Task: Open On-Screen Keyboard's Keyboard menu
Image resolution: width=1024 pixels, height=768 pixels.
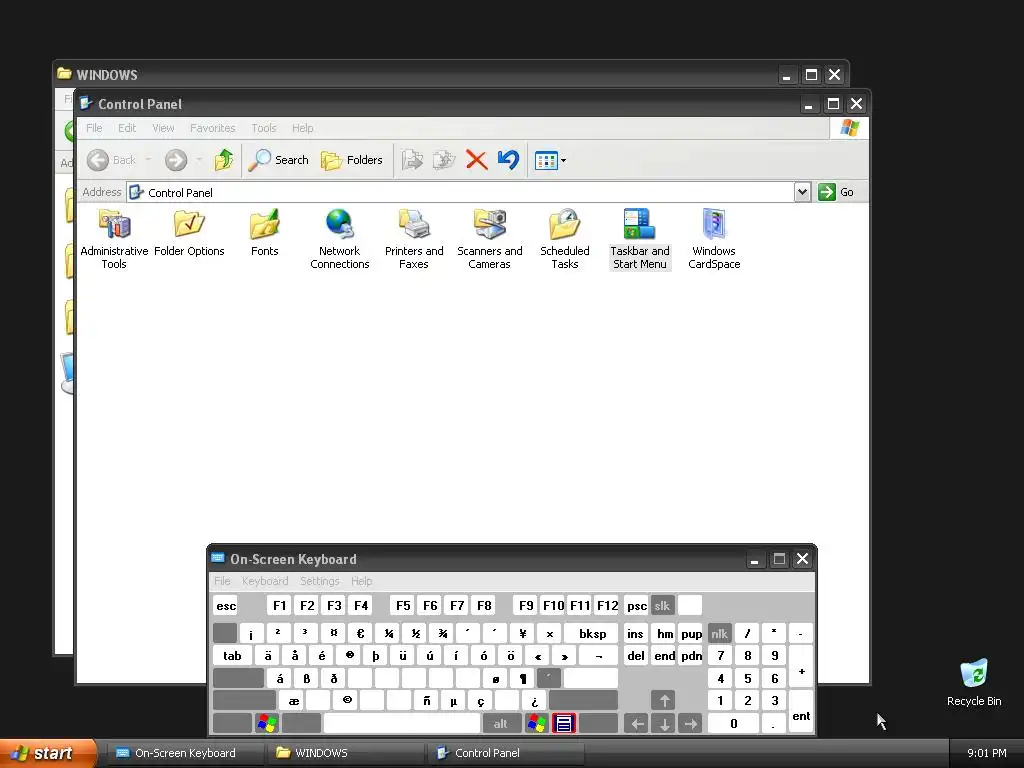Action: click(x=264, y=581)
